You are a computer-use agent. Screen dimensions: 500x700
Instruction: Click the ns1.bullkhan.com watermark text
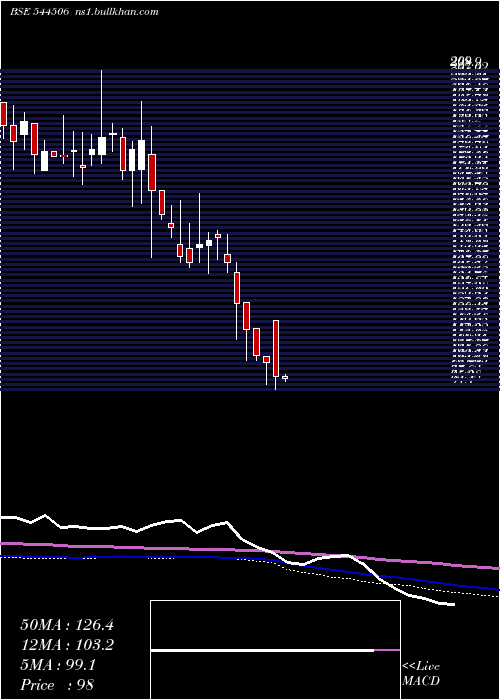[117, 12]
